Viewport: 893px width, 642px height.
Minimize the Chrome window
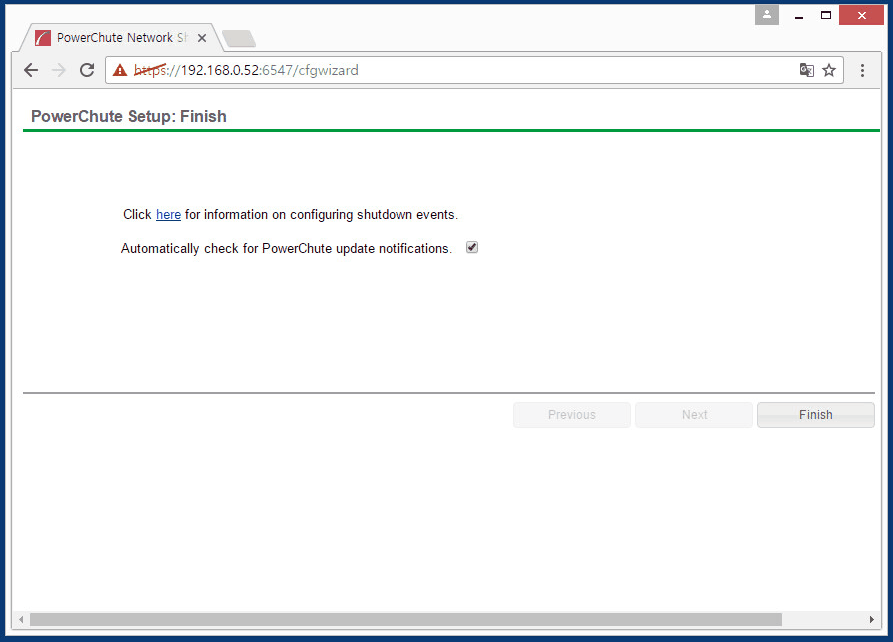point(799,16)
